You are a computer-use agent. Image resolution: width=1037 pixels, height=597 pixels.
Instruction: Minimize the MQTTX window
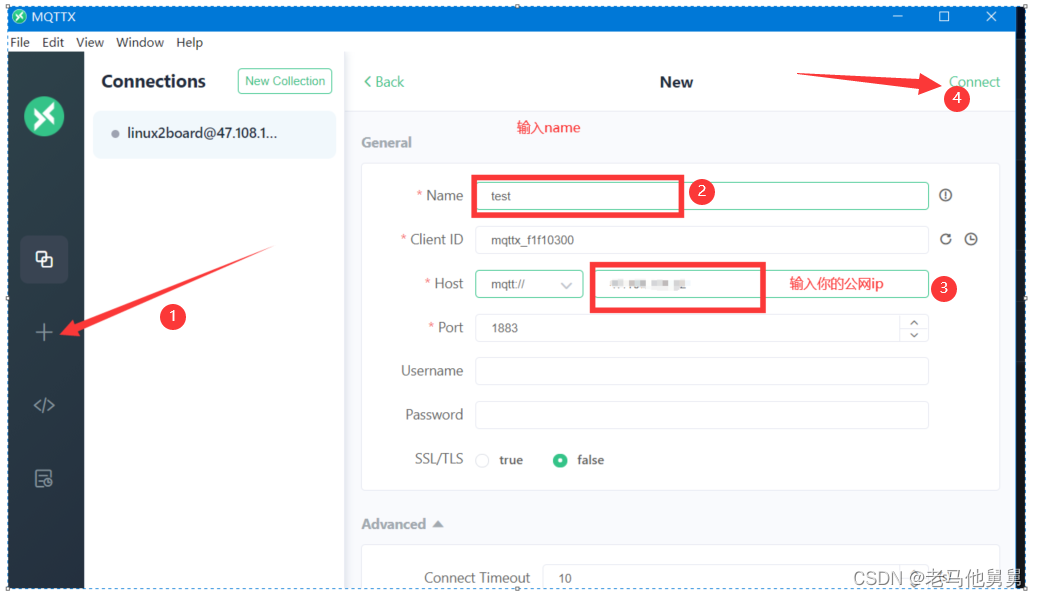(897, 17)
